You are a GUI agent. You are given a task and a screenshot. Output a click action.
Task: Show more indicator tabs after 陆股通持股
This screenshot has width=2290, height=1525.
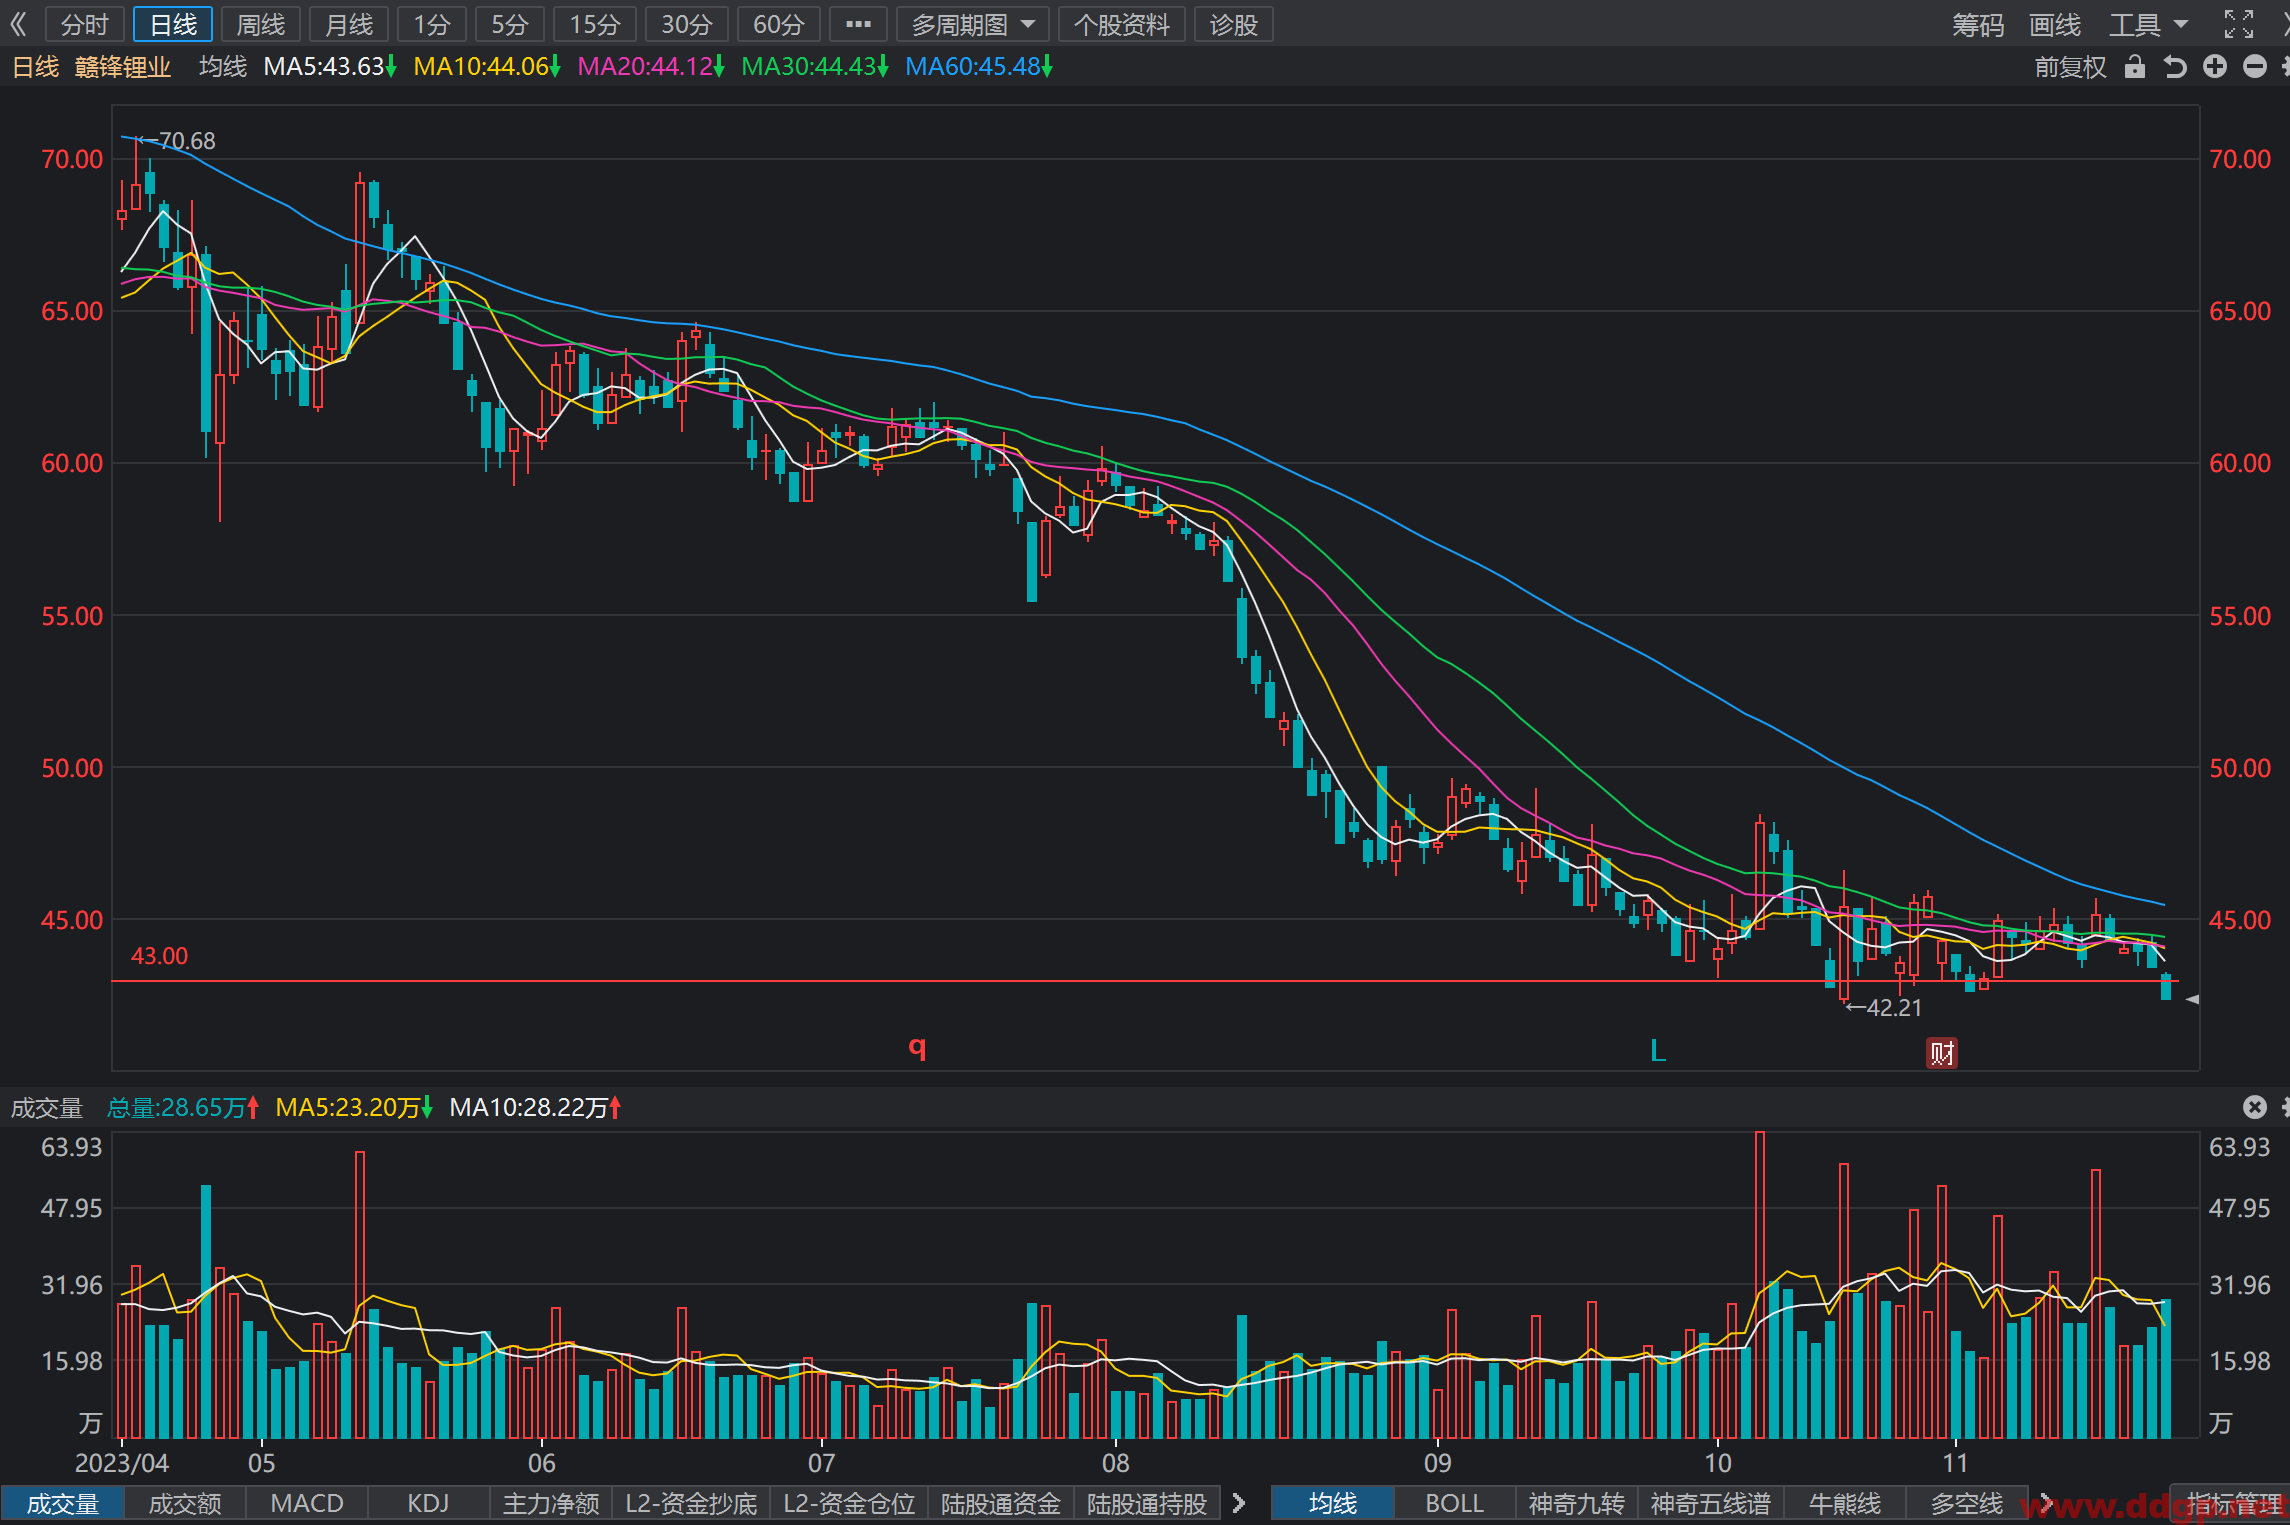[1239, 1503]
